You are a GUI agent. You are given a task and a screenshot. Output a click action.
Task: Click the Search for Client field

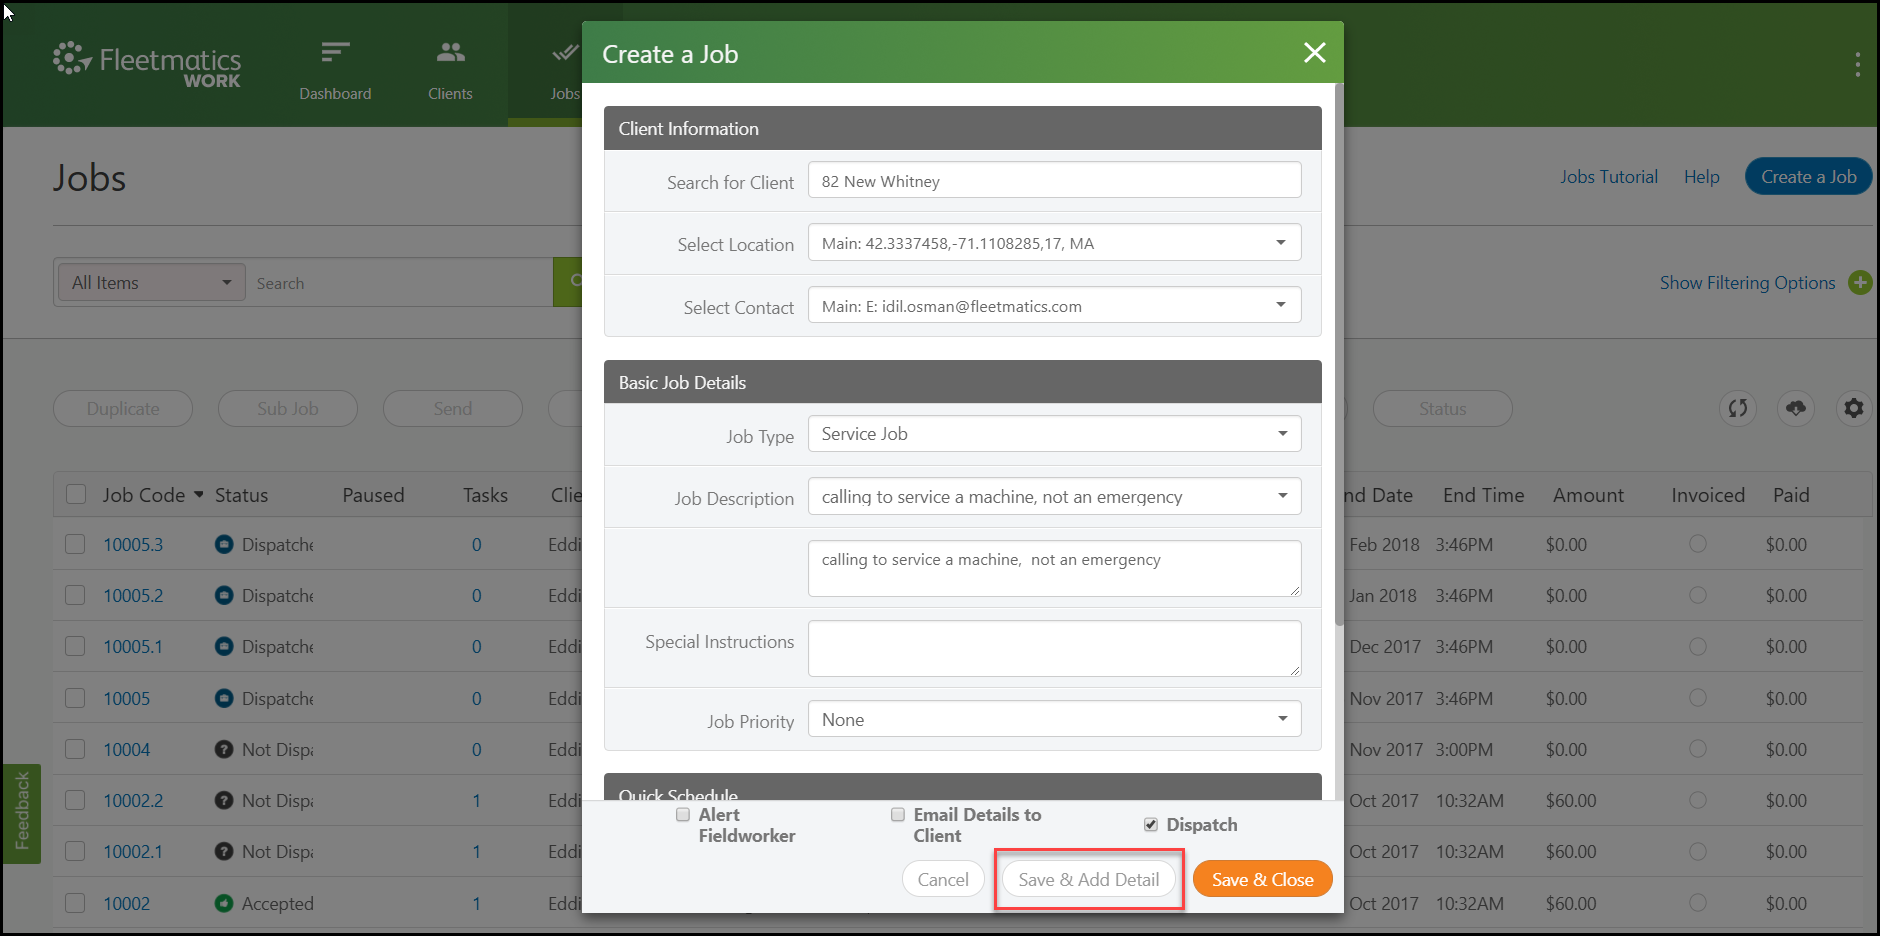point(1054,181)
